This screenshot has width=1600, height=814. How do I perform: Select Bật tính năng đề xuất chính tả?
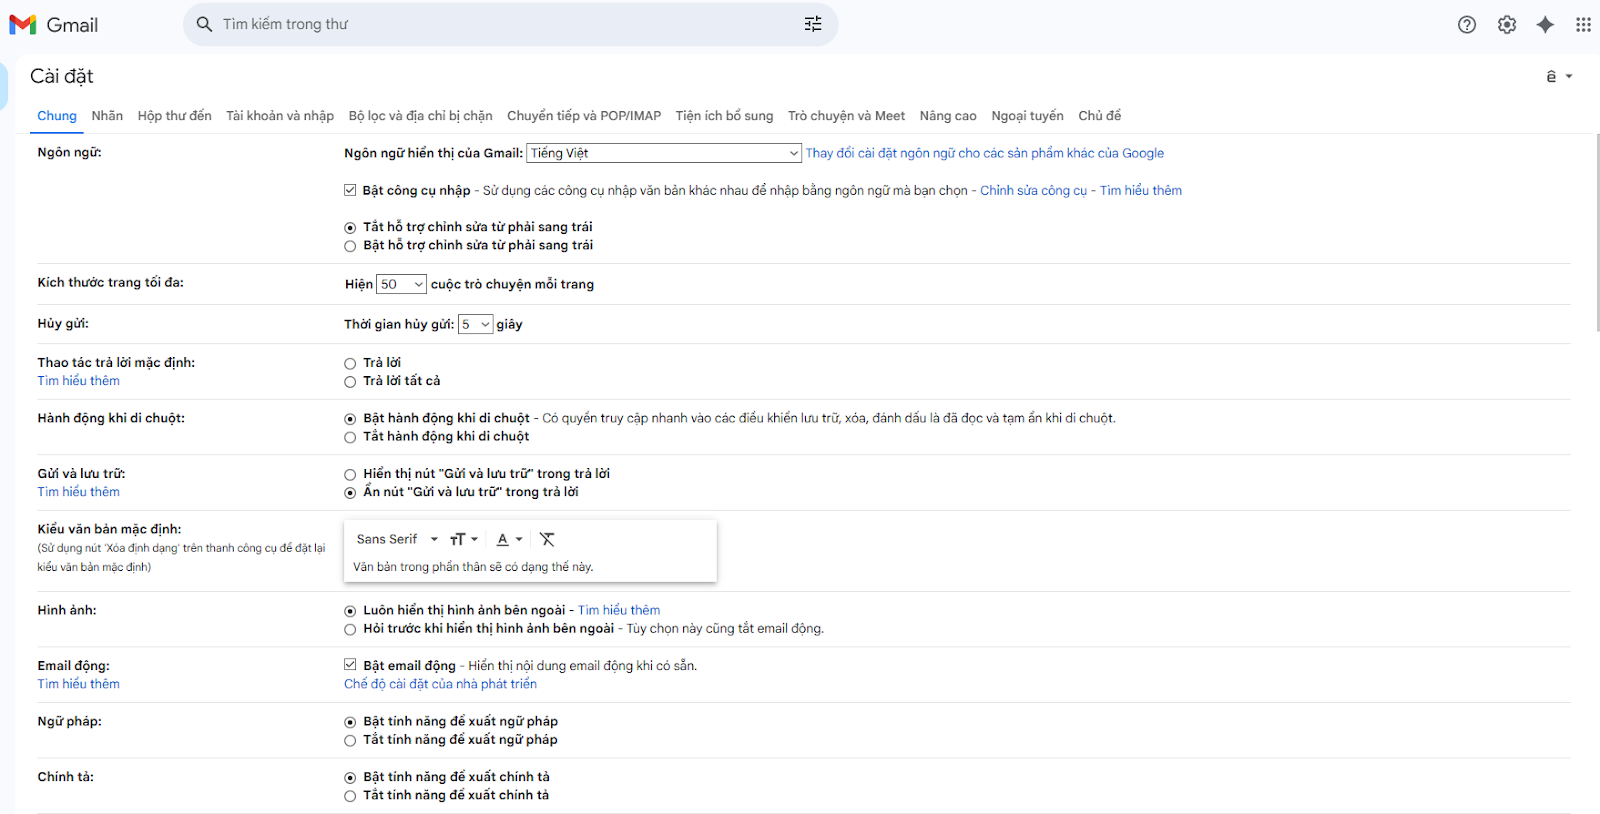[x=350, y=778]
